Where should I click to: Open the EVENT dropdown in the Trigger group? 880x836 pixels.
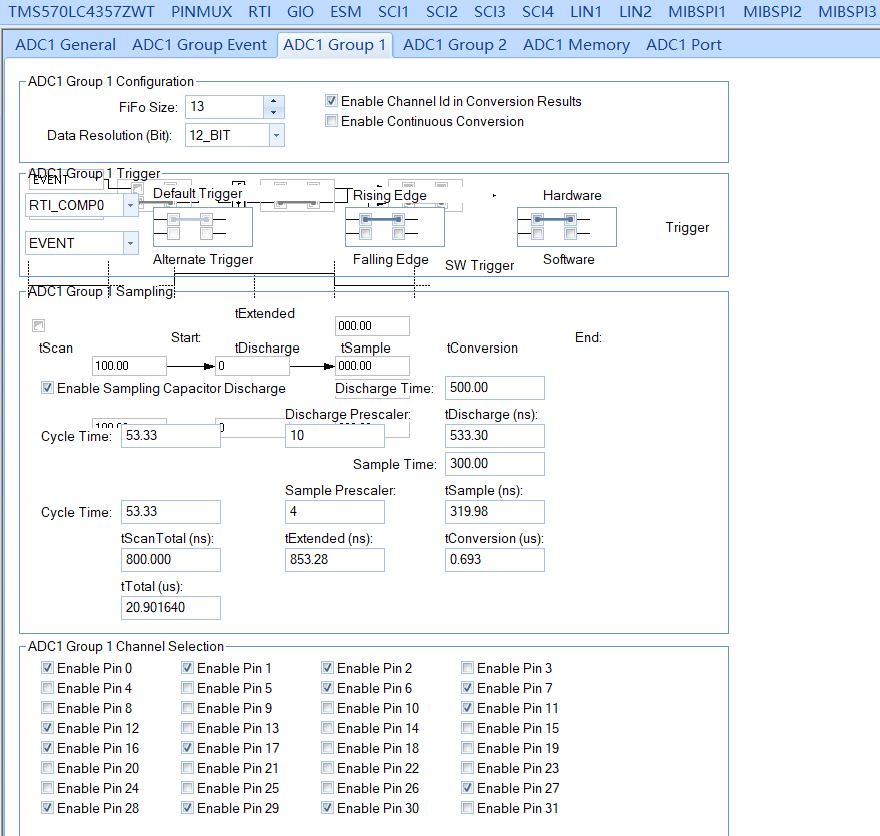[x=131, y=242]
